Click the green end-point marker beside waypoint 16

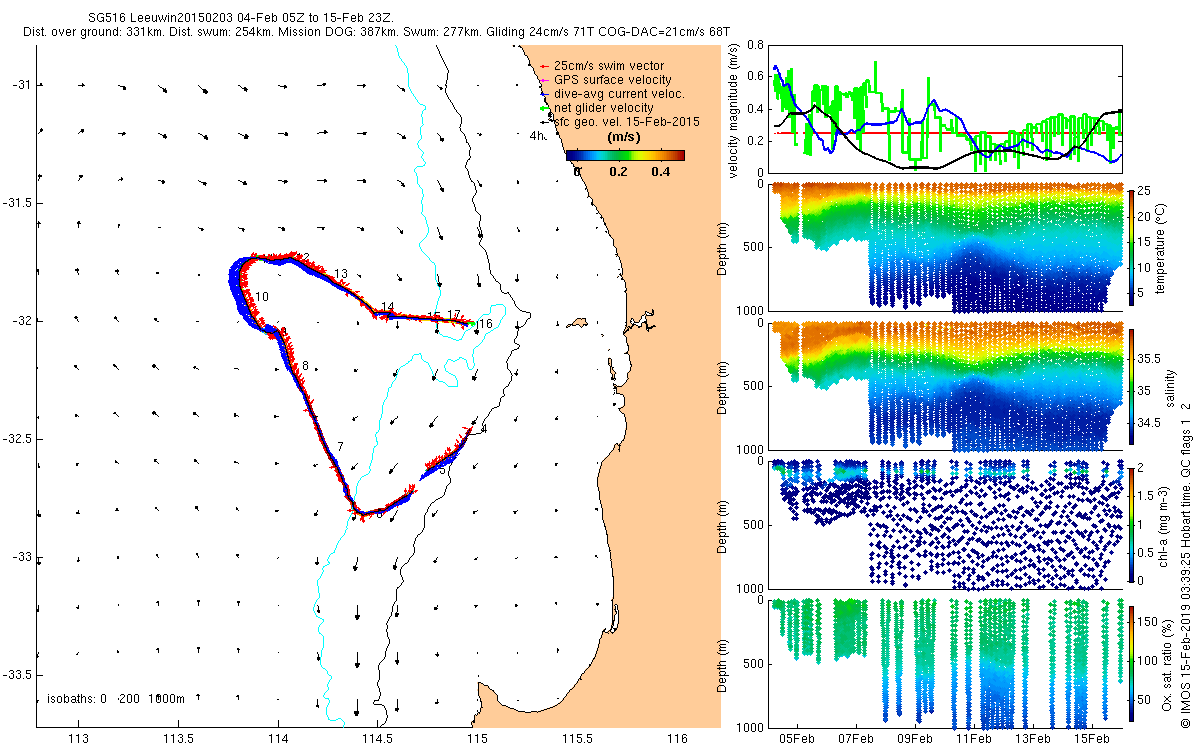click(471, 323)
